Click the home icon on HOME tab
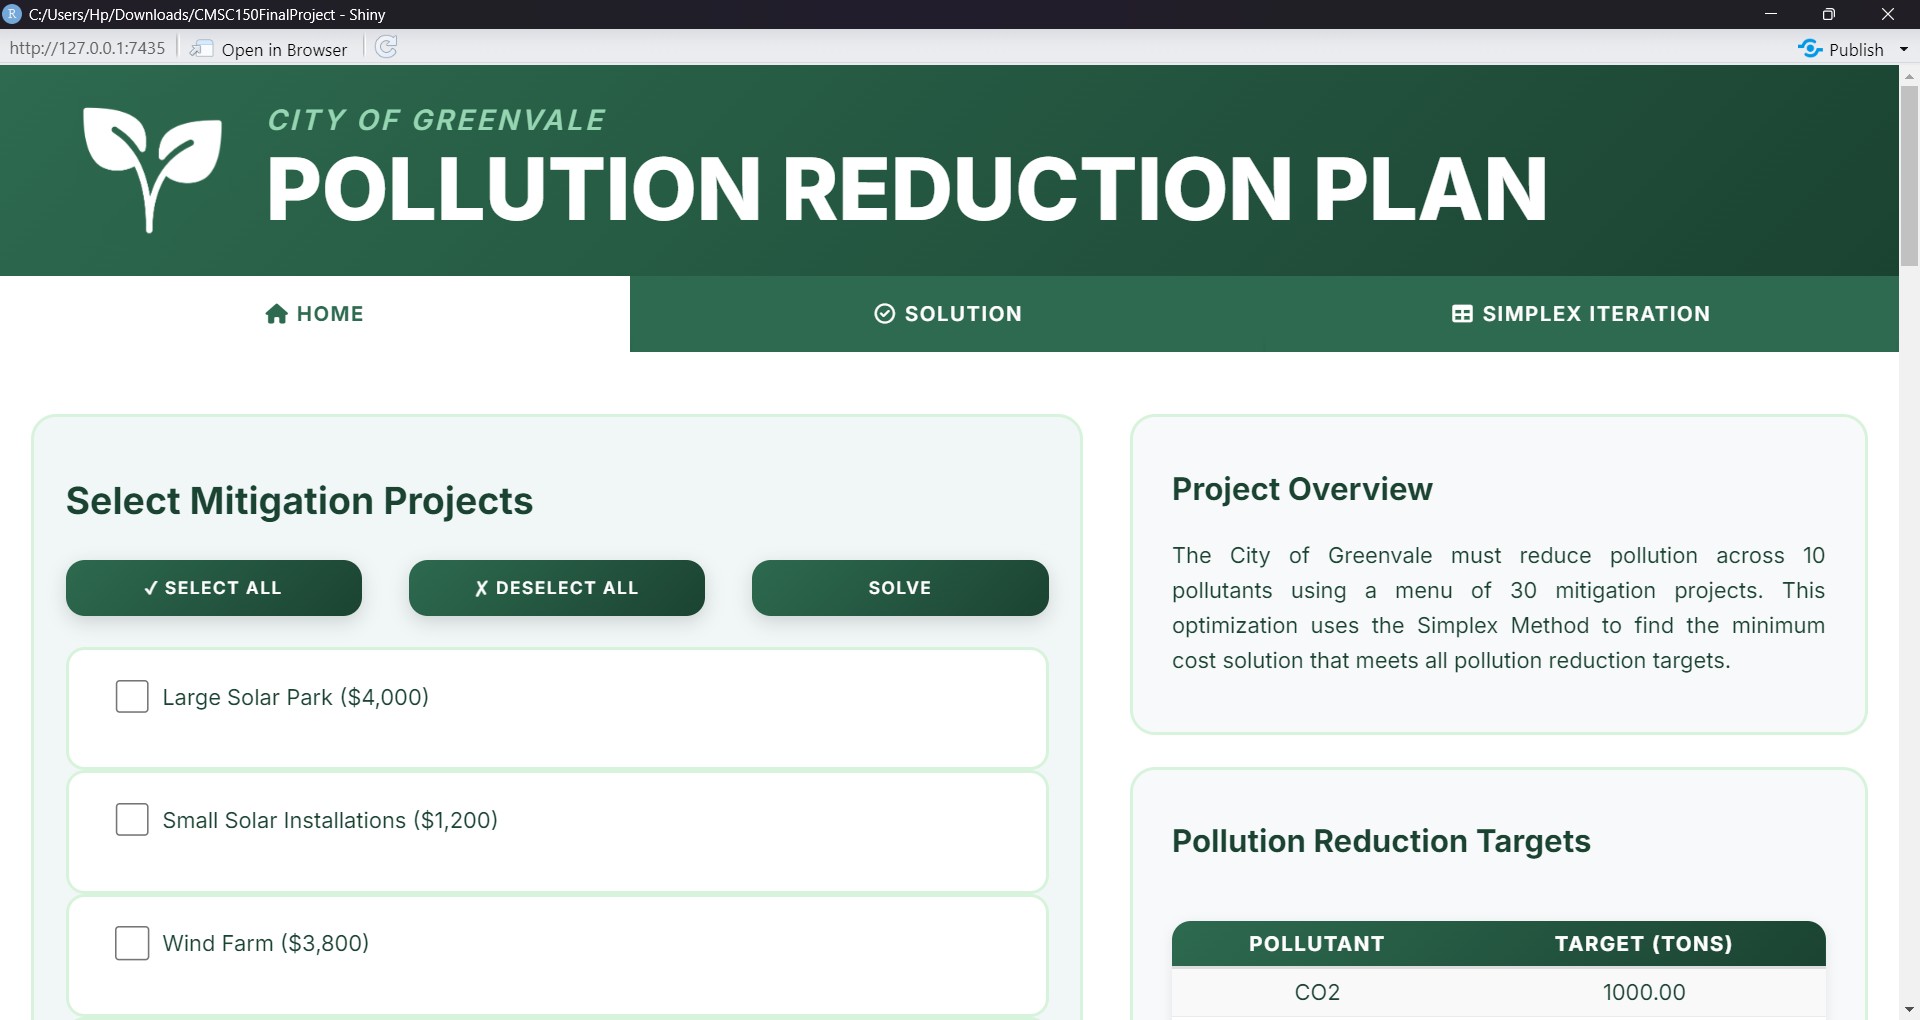 (x=277, y=313)
